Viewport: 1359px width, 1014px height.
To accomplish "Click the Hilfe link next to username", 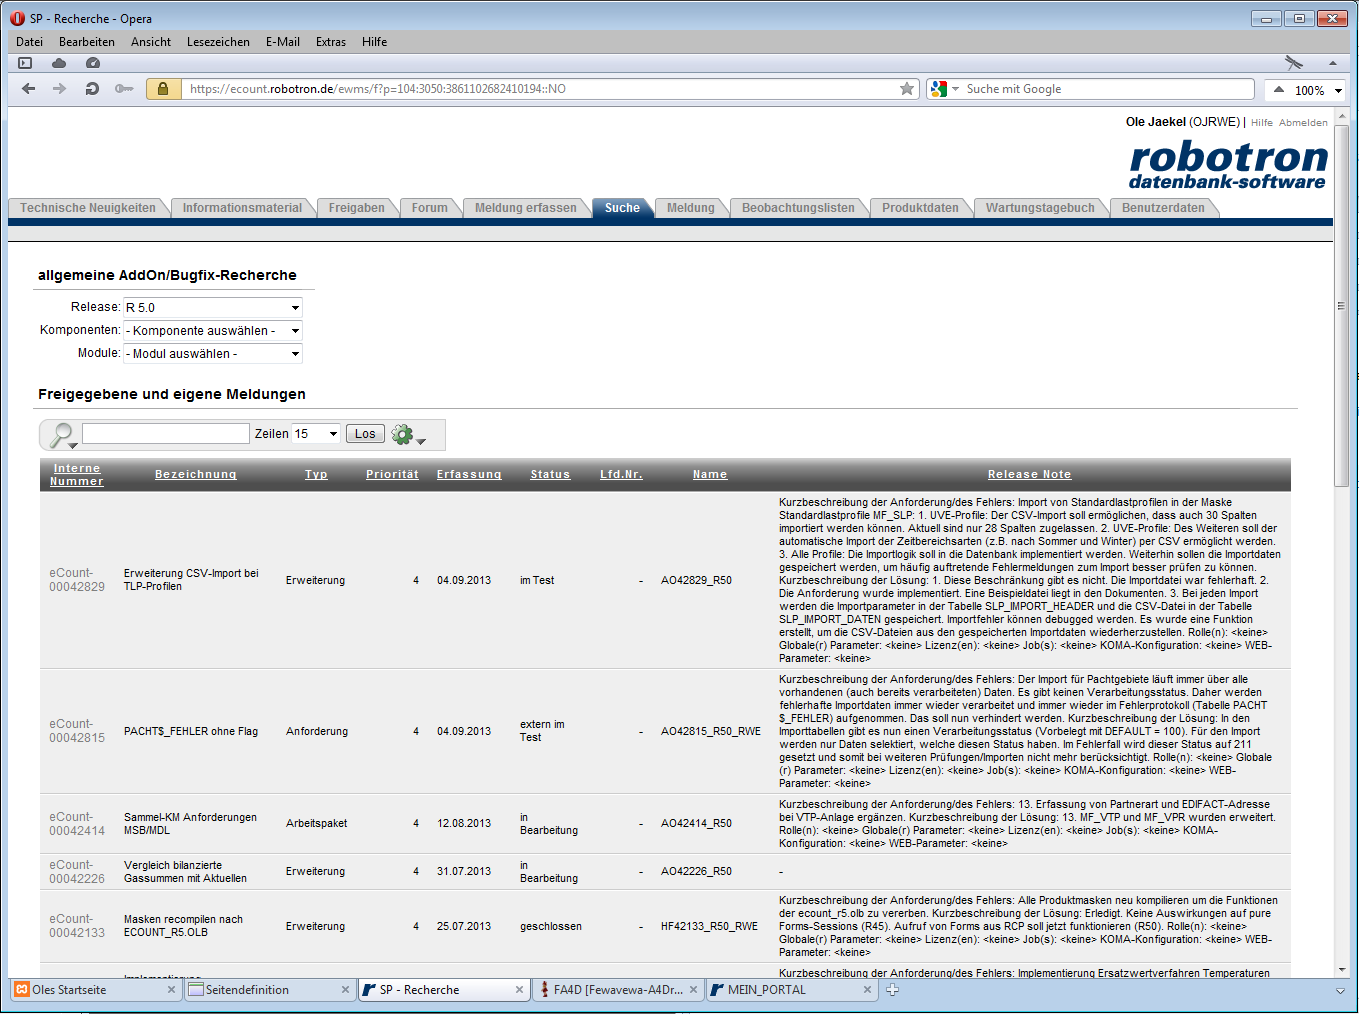I will tap(1262, 123).
